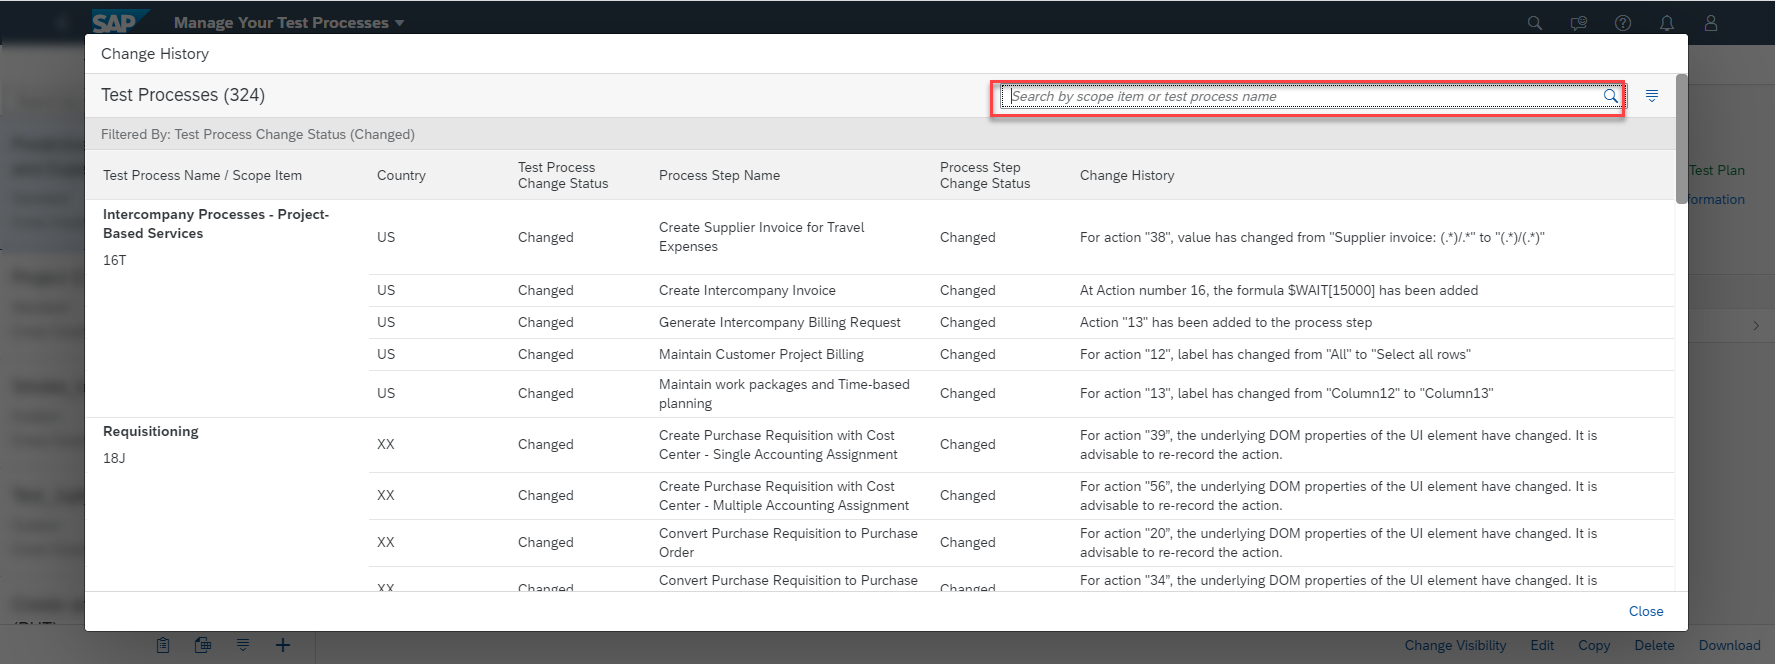This screenshot has height=664, width=1775.
Task: Expand the right chevron in the background page
Action: [1756, 326]
